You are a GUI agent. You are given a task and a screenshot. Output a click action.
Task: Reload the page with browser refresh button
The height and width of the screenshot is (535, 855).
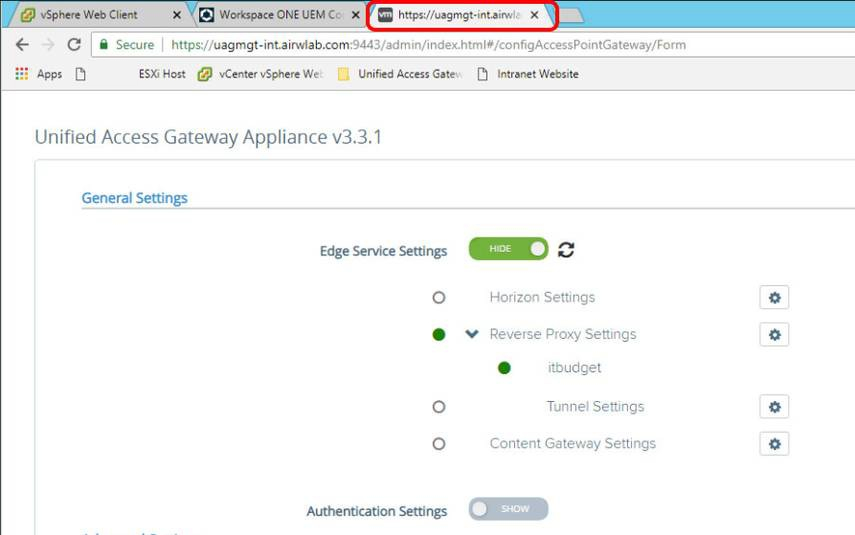coord(73,45)
